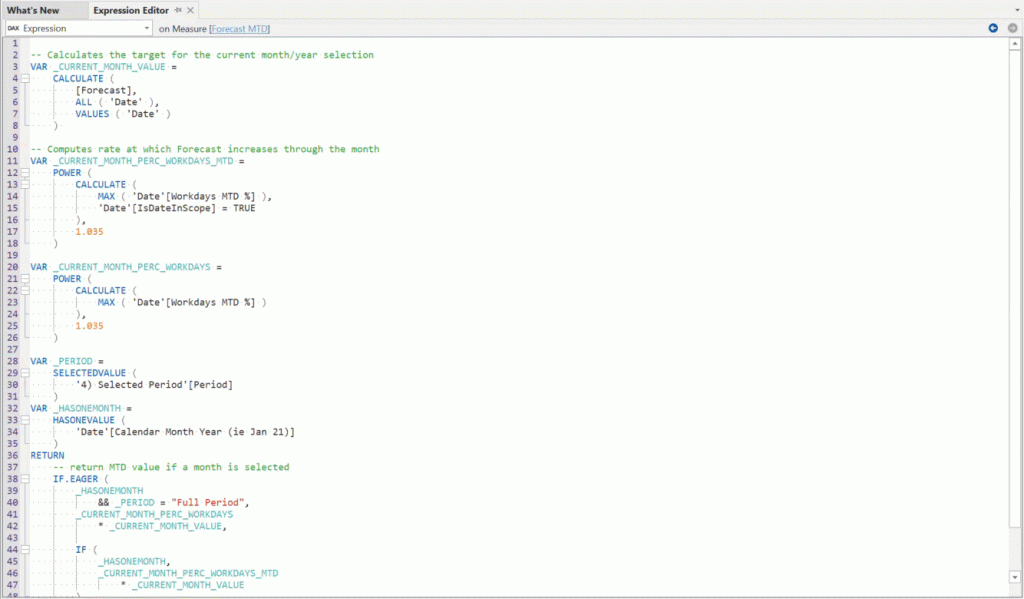Image resolution: width=1024 pixels, height=599 pixels.
Task: Click the gray forward-navigation arrow icon
Action: click(1013, 28)
